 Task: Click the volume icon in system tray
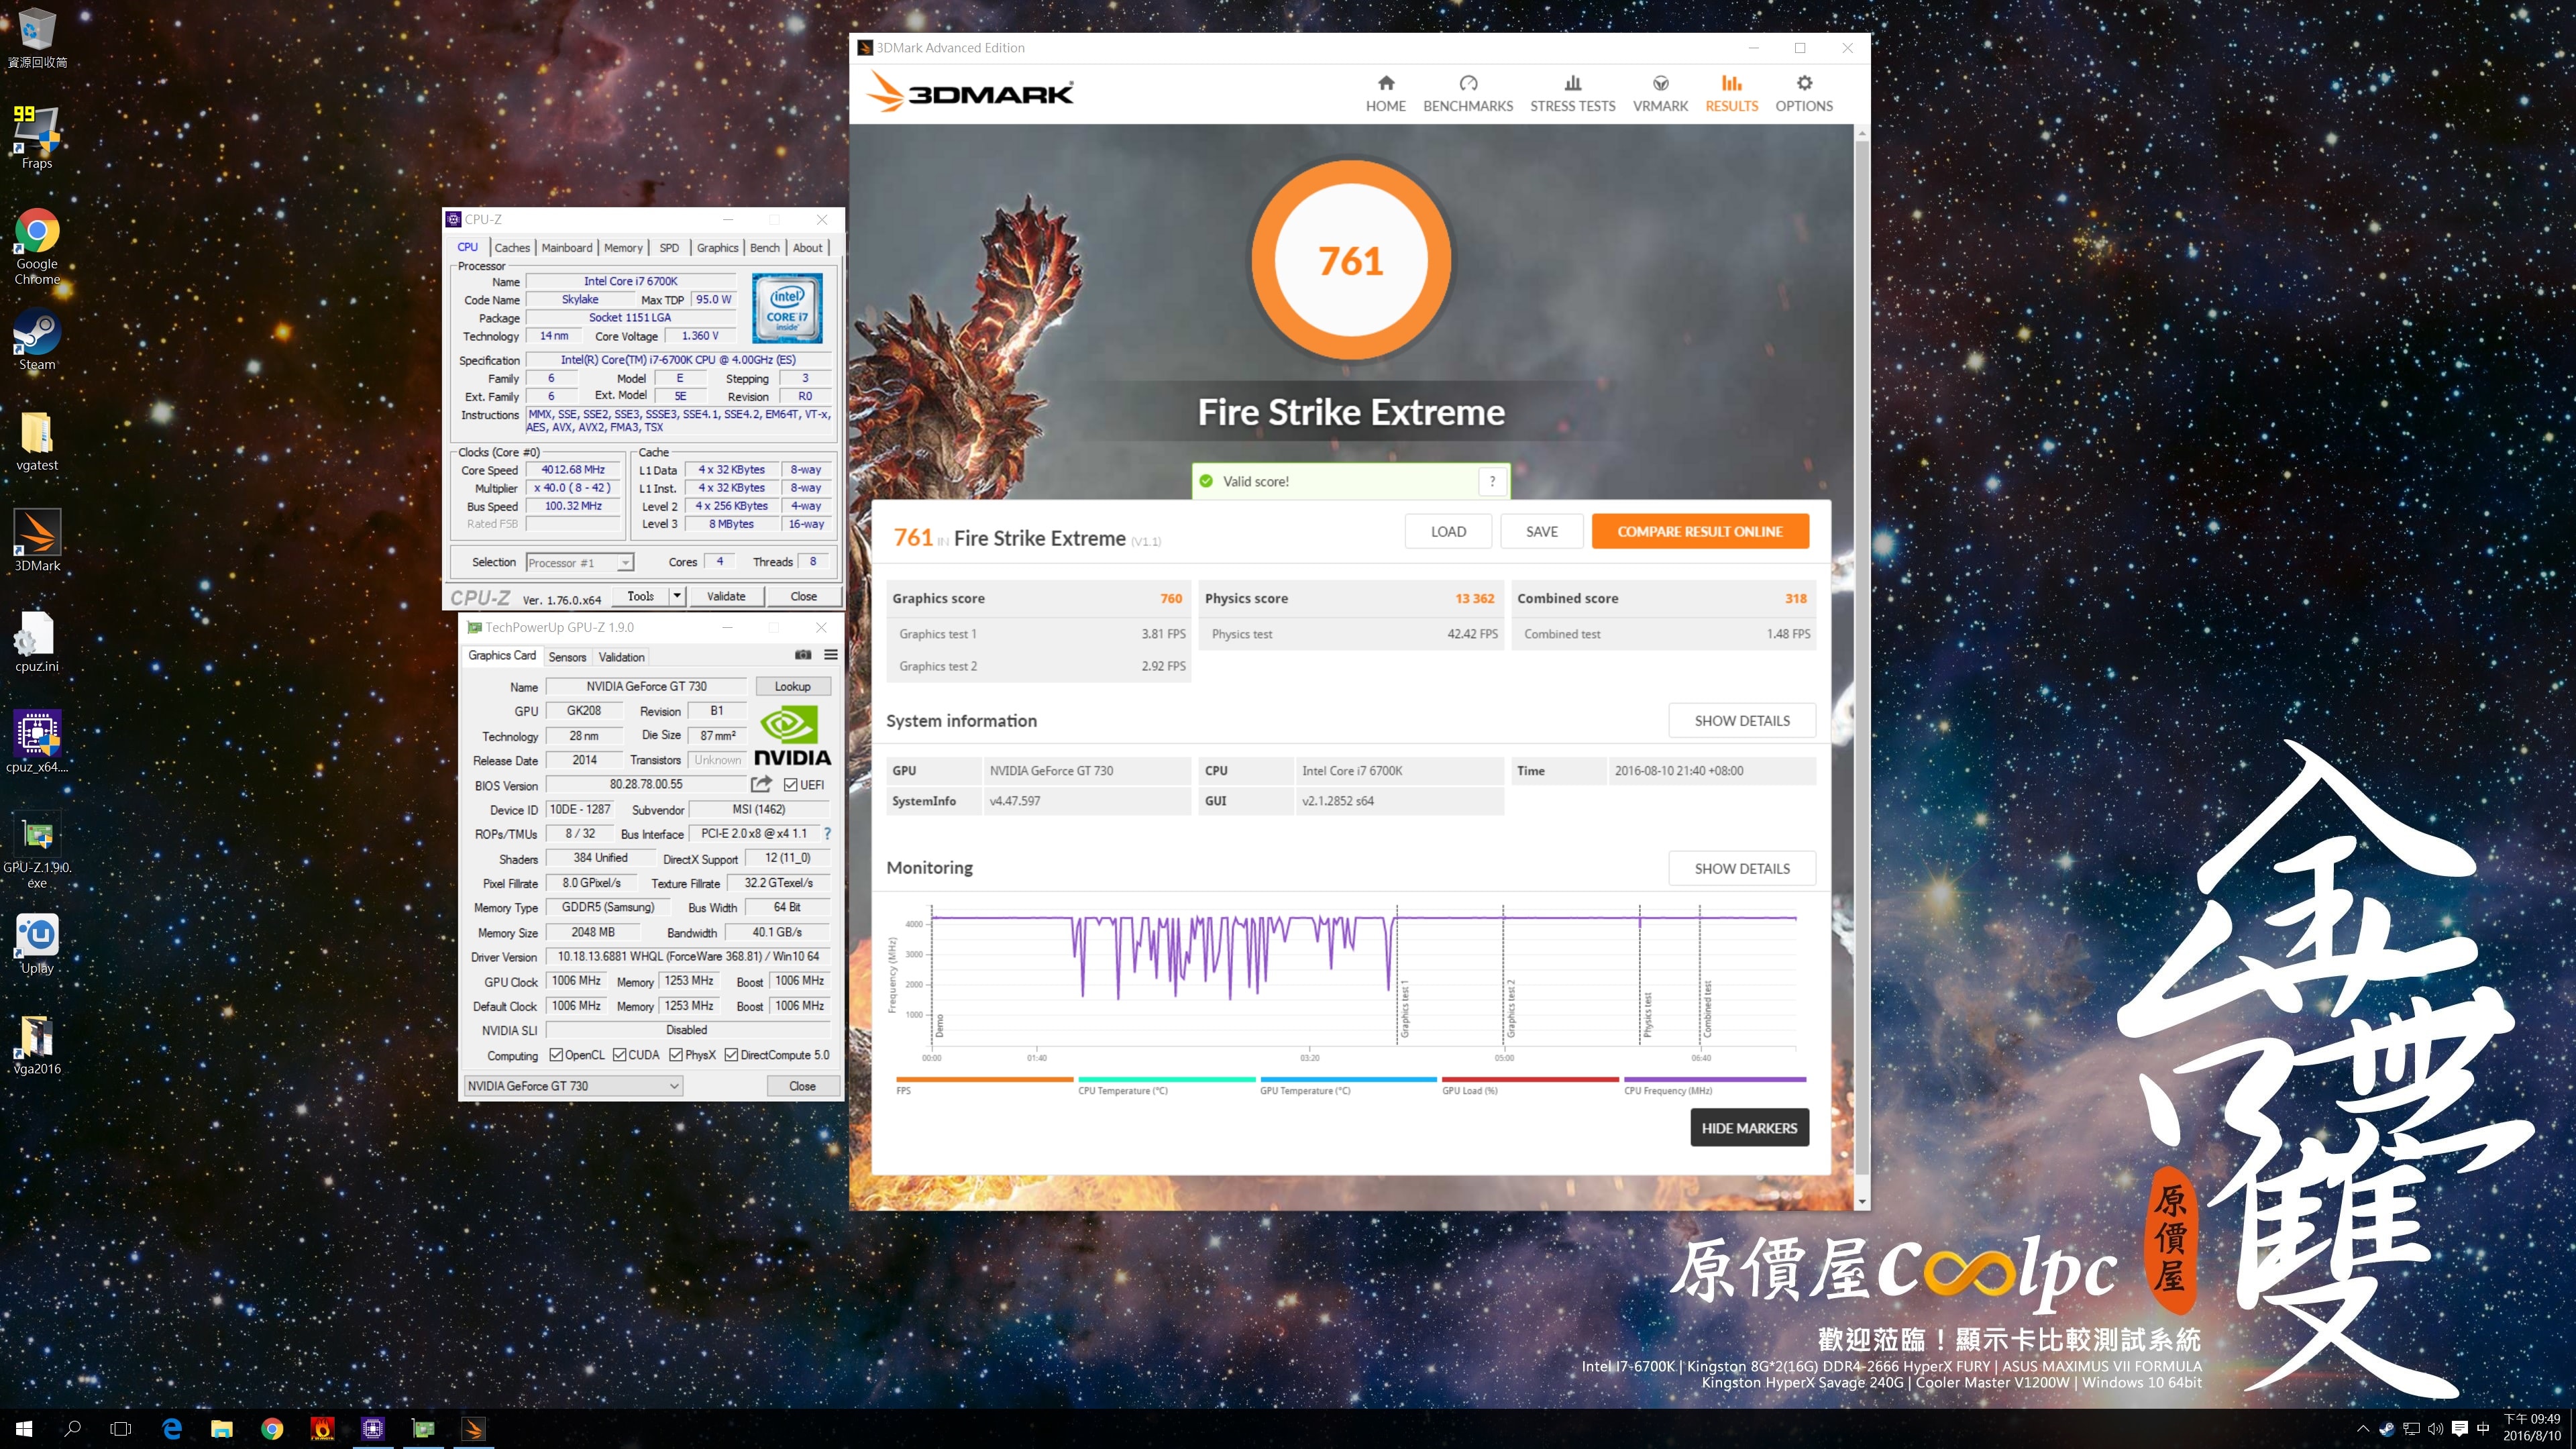(2435, 1428)
